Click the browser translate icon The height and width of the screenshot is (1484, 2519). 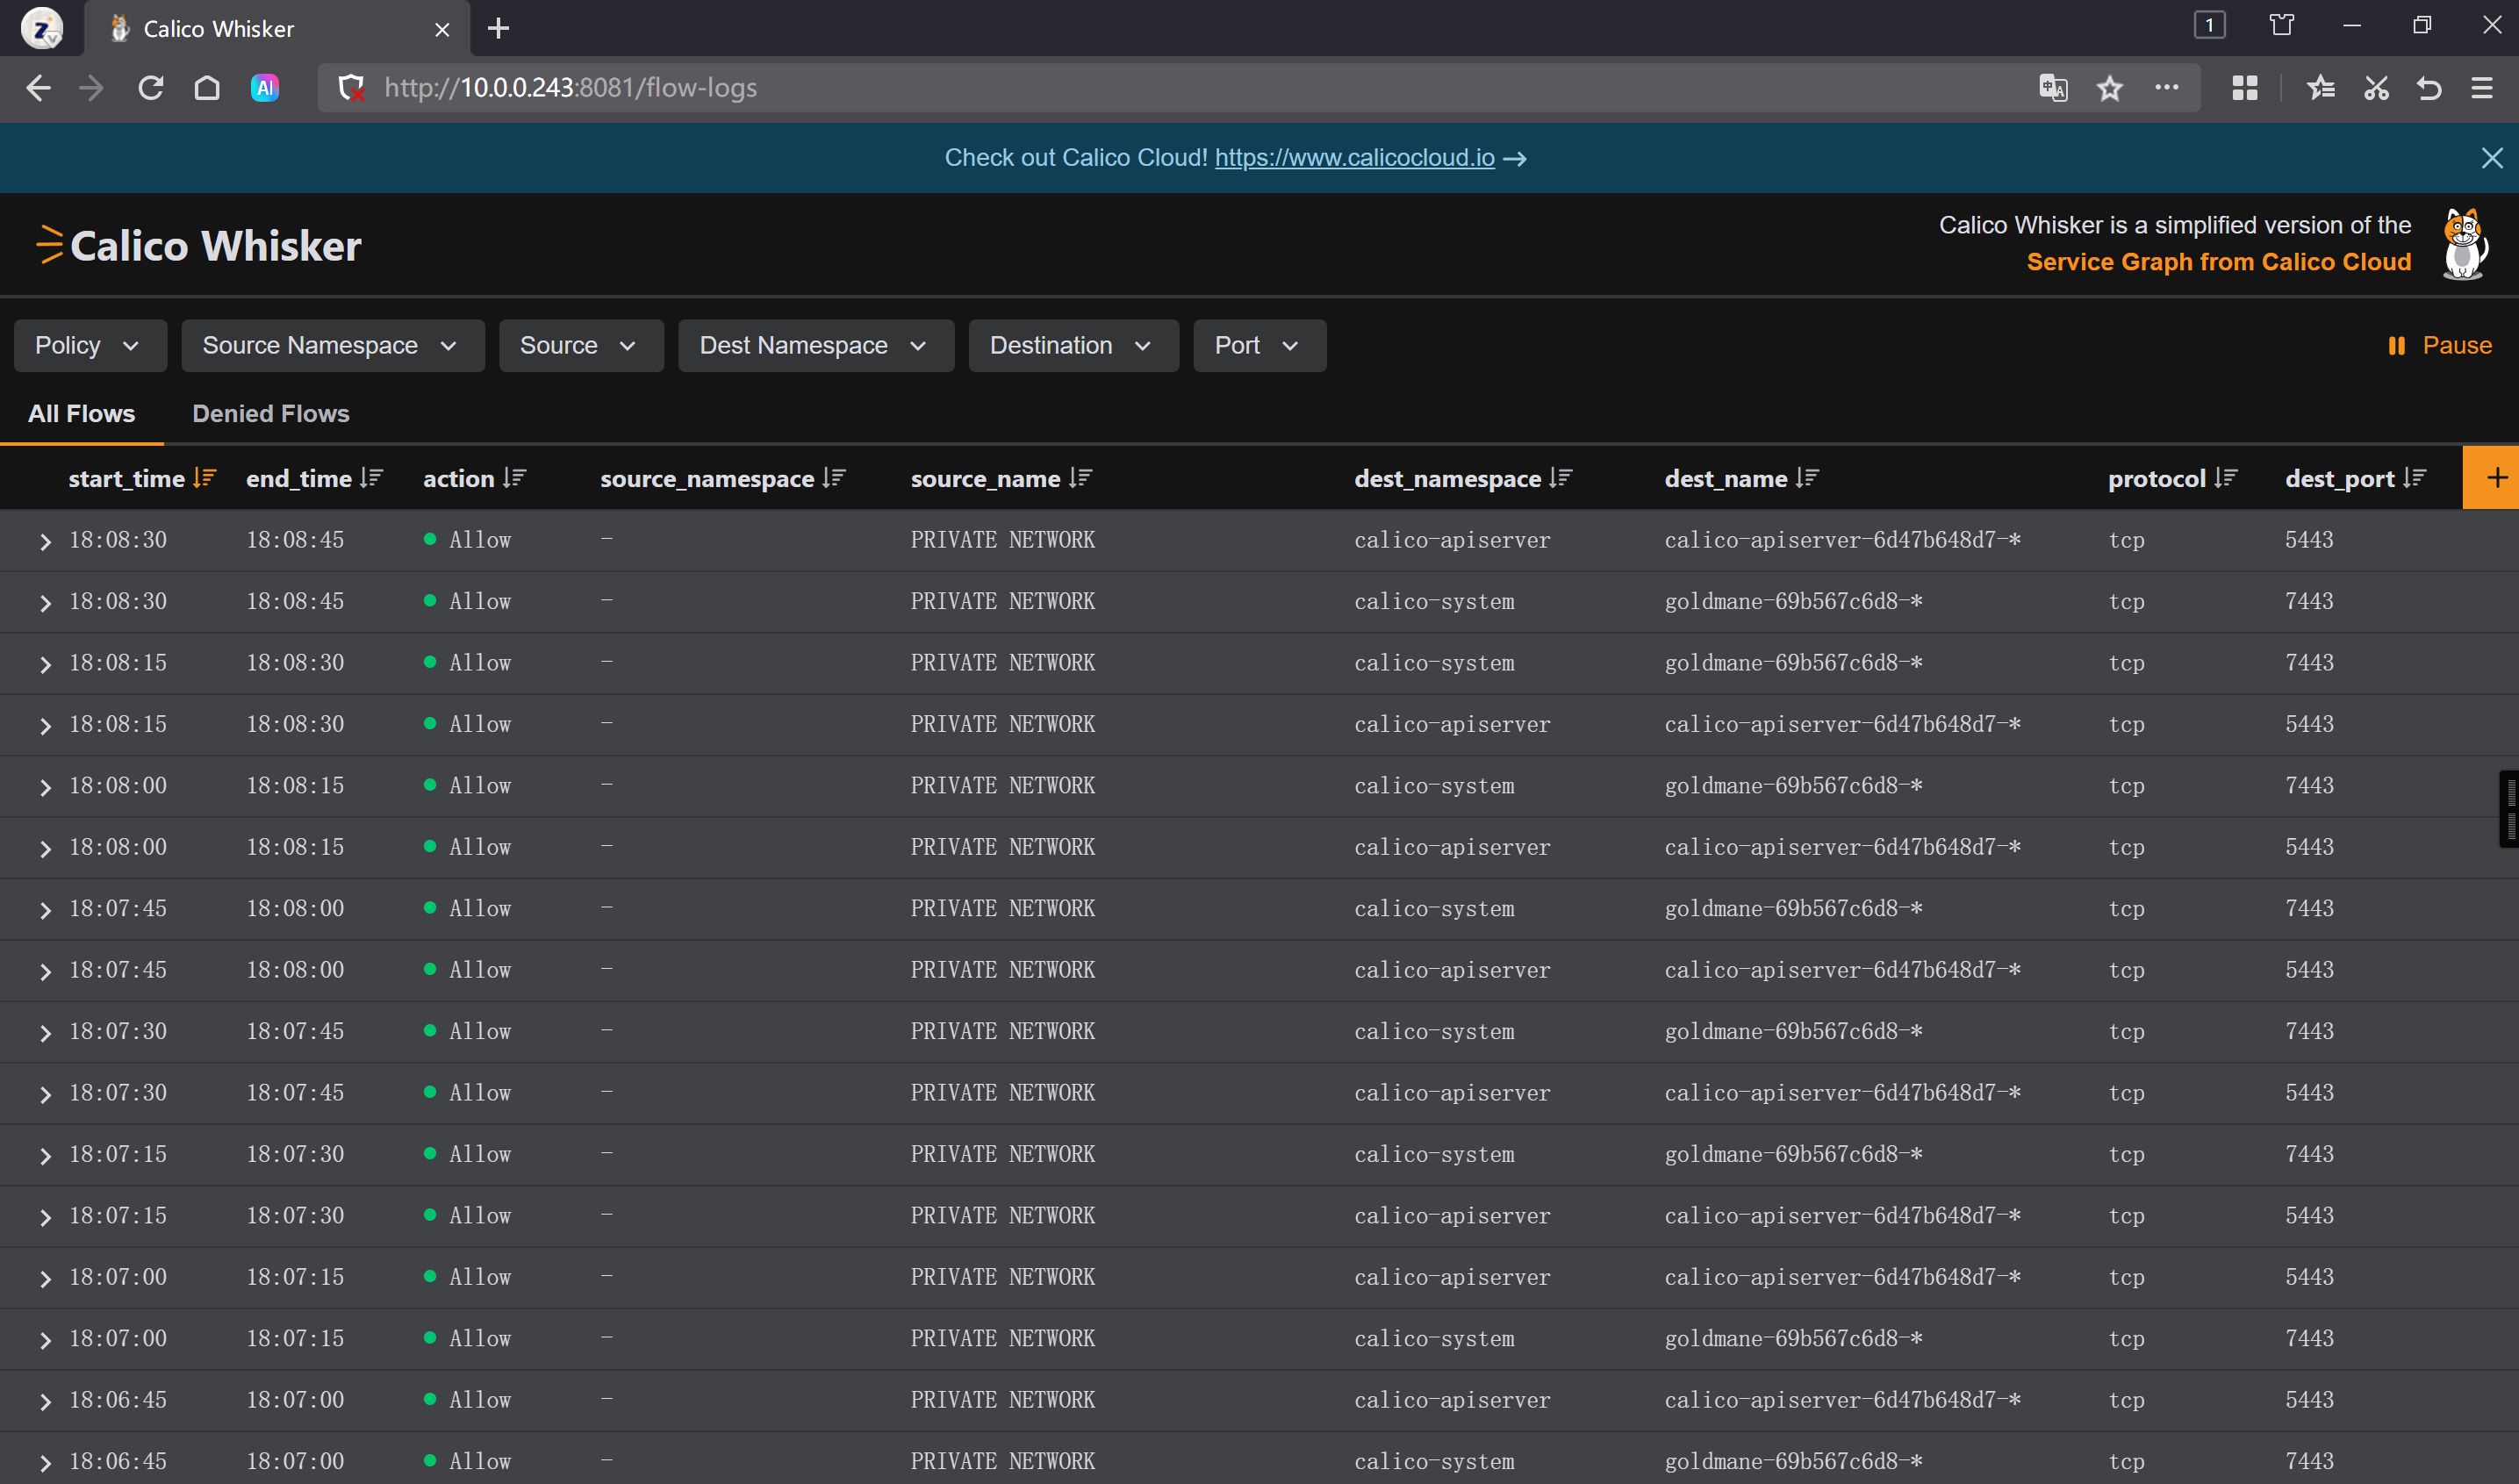point(2052,88)
